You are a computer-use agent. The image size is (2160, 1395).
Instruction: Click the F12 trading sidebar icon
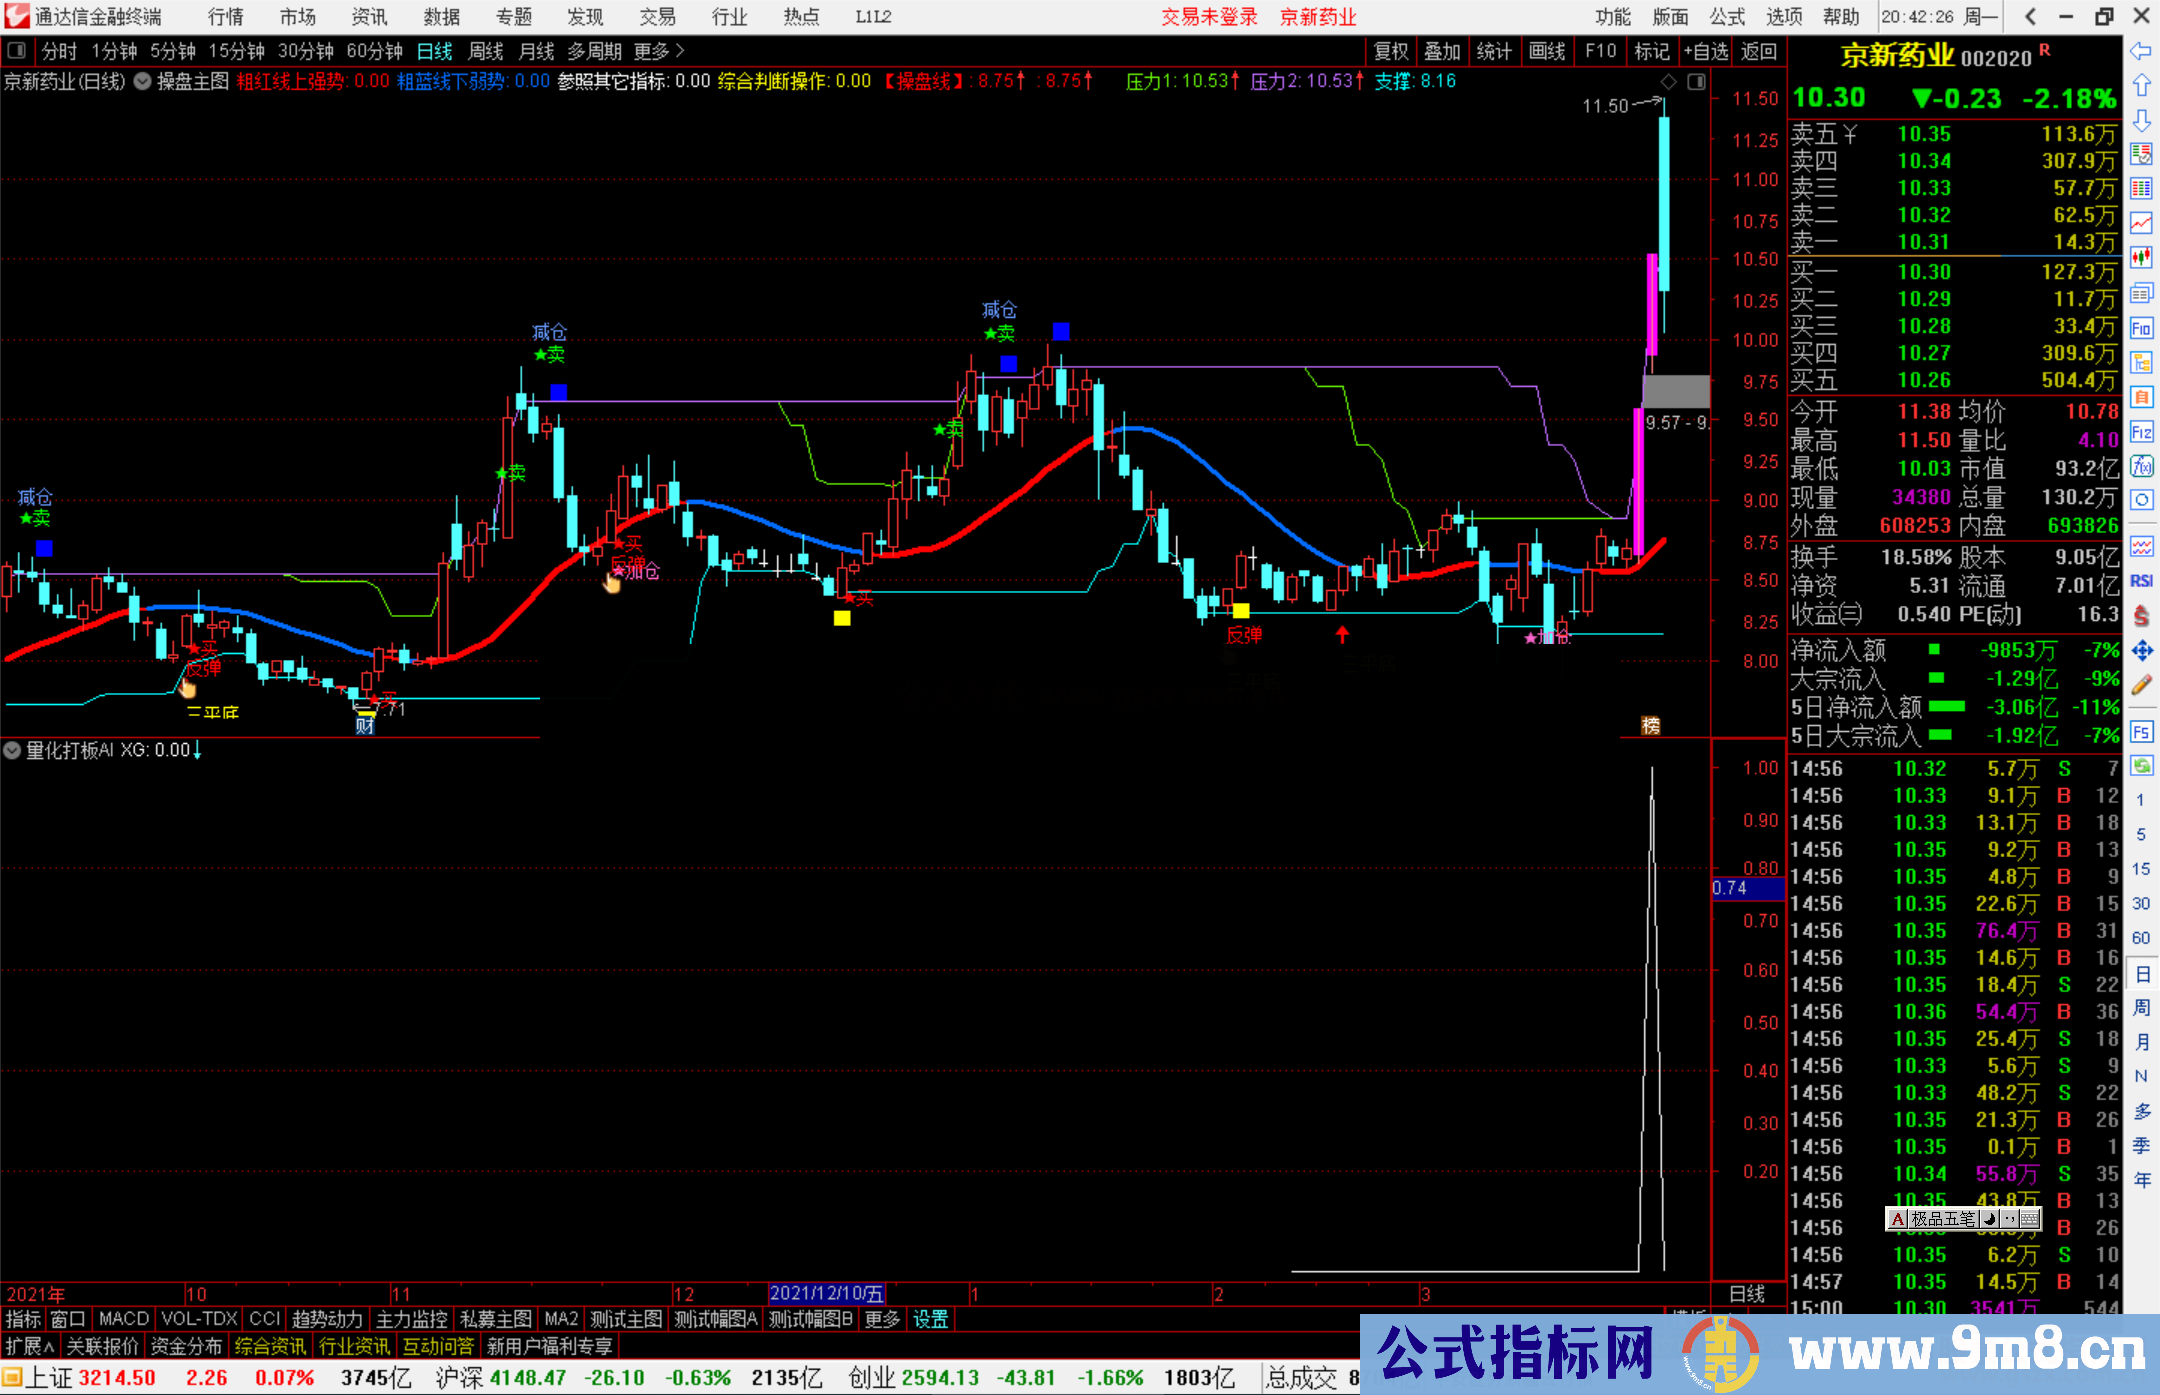coord(2141,432)
